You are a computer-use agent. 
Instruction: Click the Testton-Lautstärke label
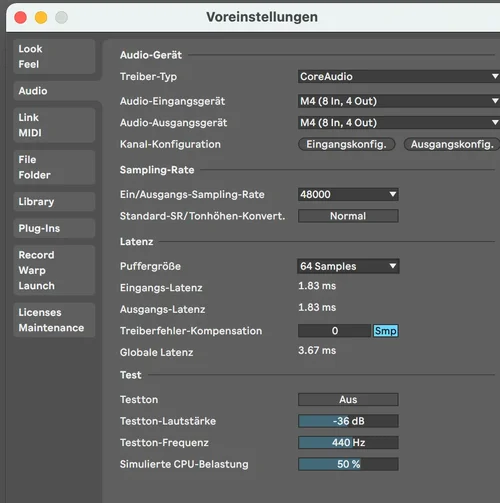point(168,421)
